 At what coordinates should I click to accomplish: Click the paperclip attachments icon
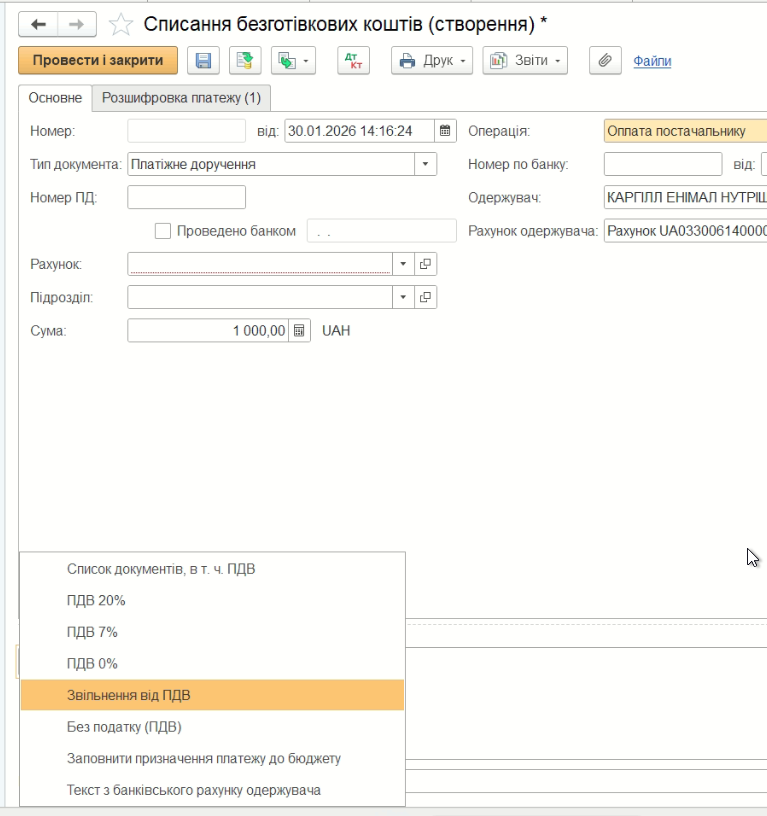point(605,61)
